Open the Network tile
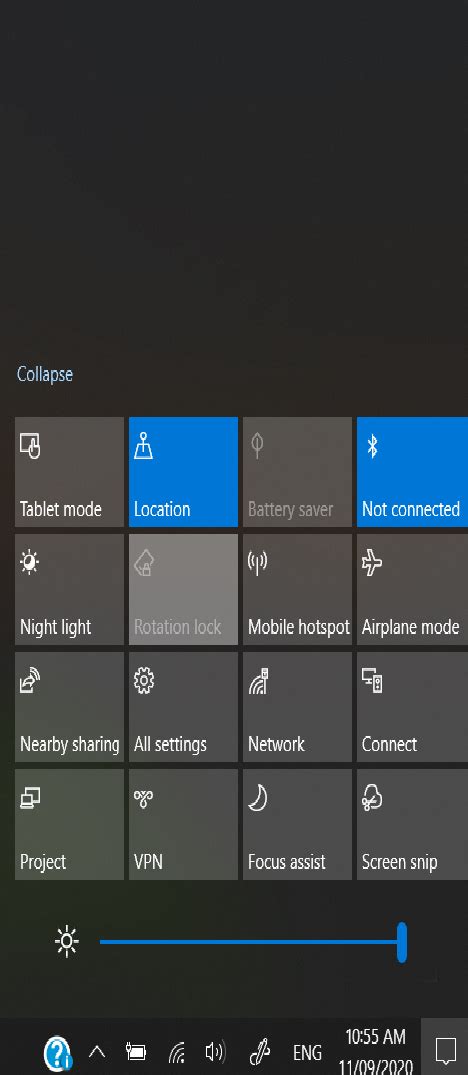 (x=297, y=707)
